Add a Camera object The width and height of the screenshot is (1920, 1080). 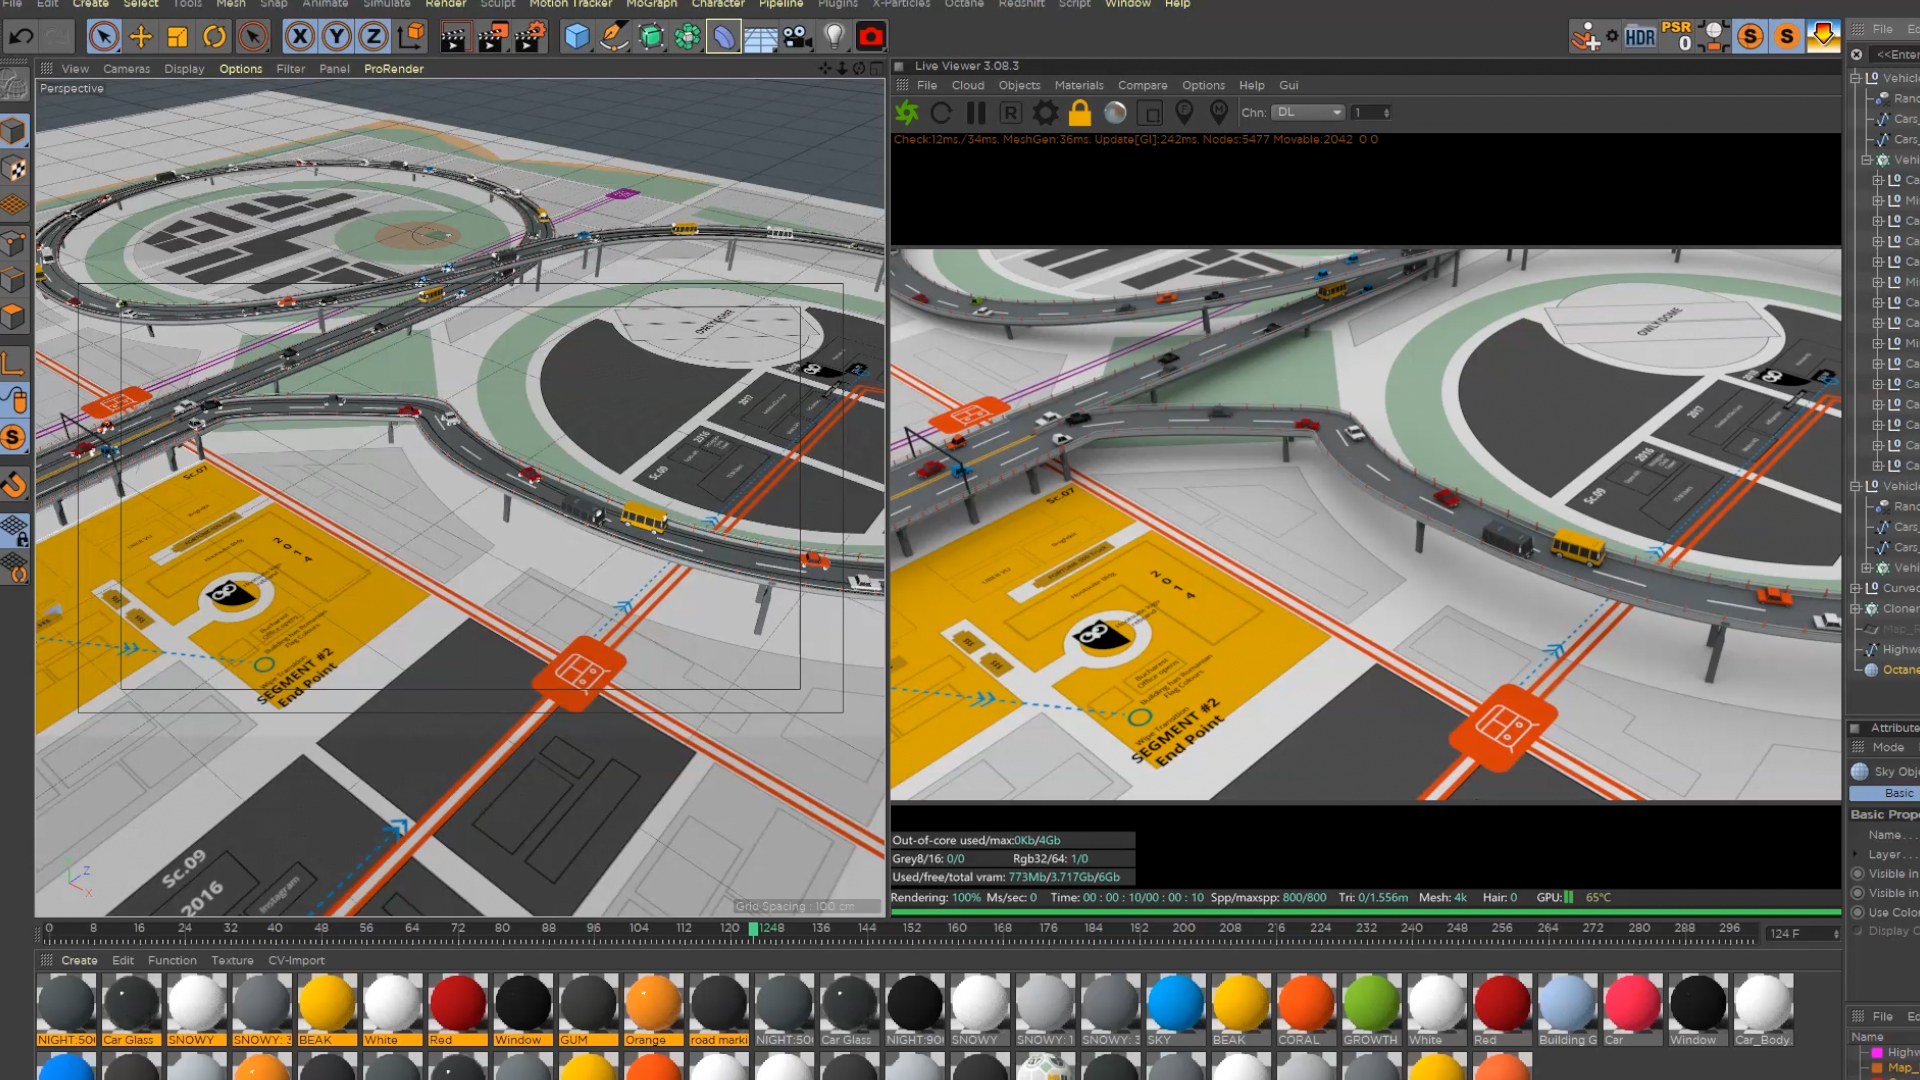(797, 37)
